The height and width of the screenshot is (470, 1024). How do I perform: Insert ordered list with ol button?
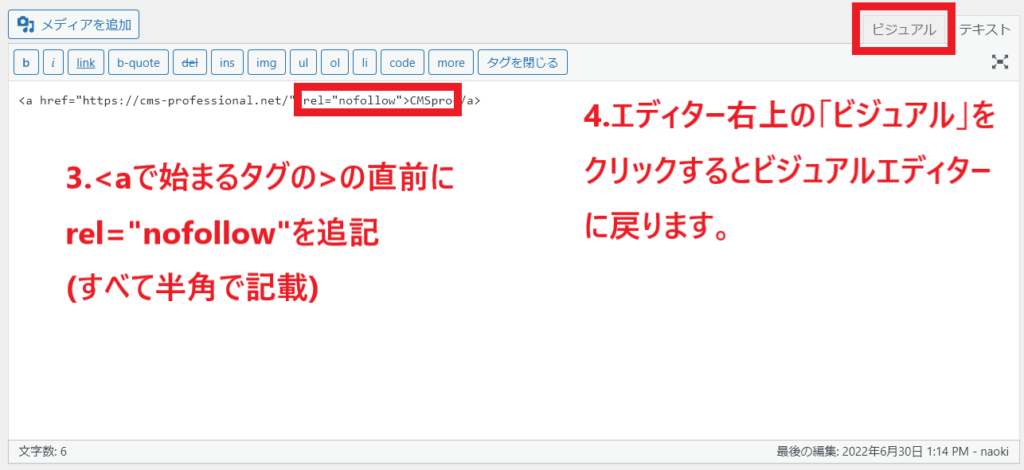[x=334, y=63]
